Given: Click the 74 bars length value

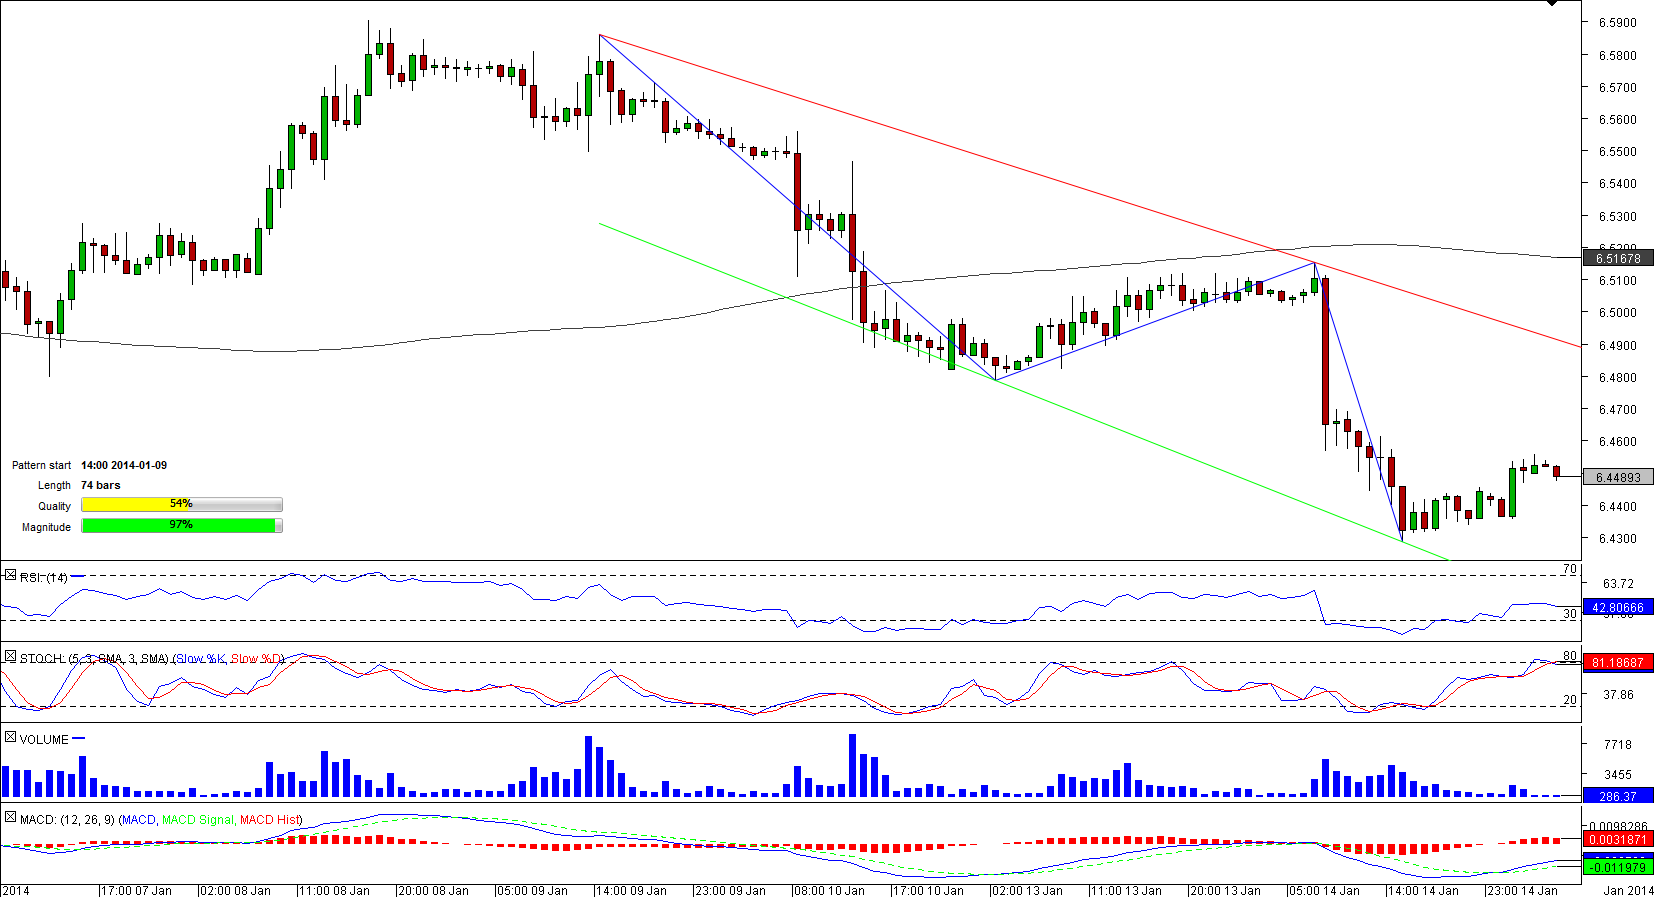Looking at the screenshot, I should pyautogui.click(x=101, y=486).
